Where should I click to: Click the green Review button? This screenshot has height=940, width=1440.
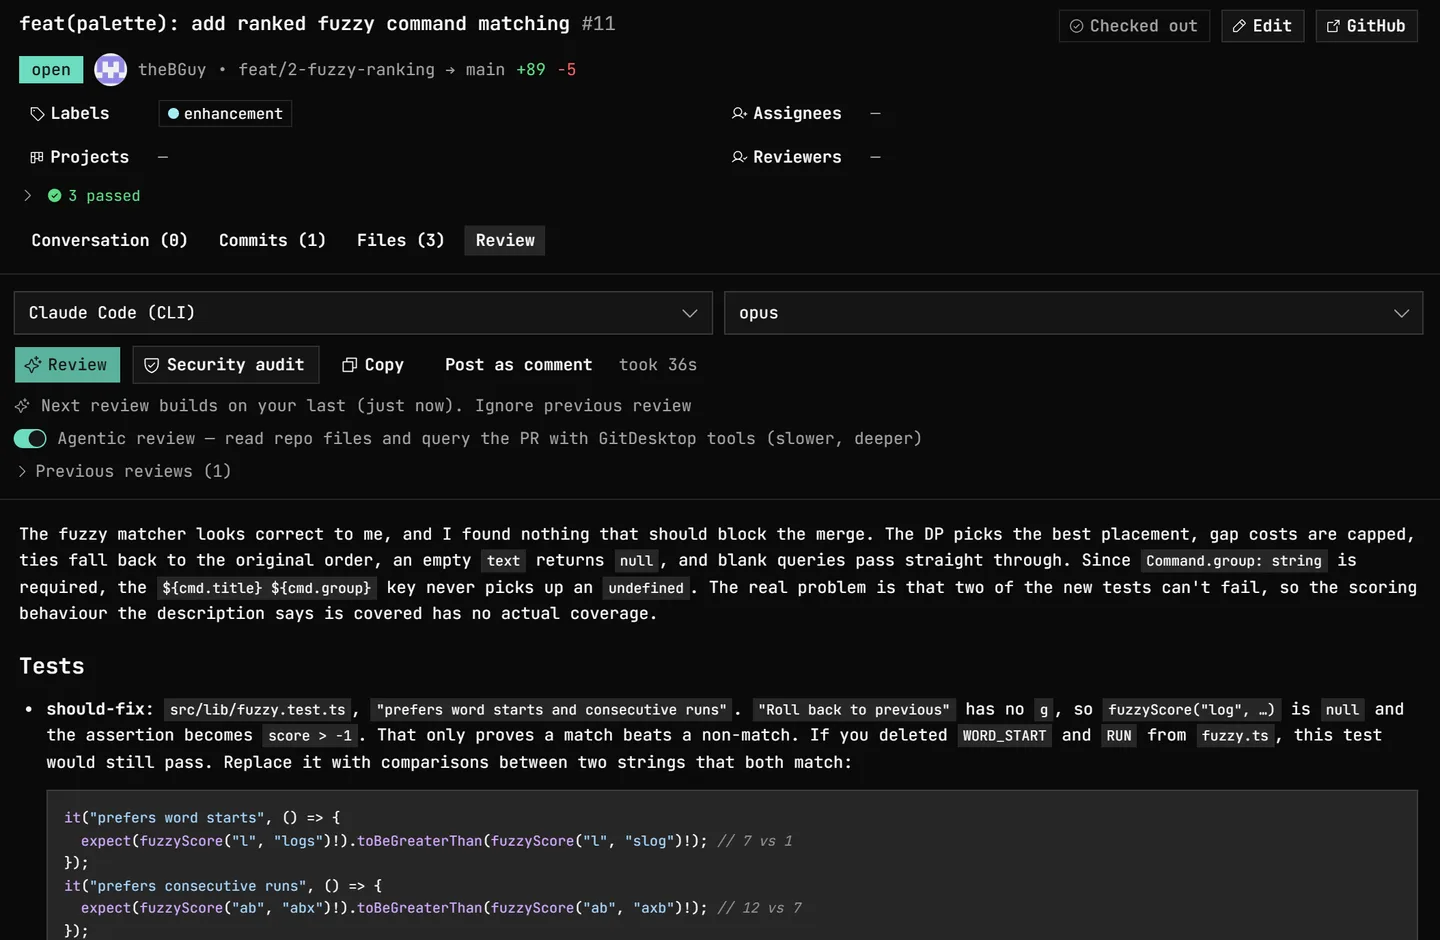(x=67, y=365)
